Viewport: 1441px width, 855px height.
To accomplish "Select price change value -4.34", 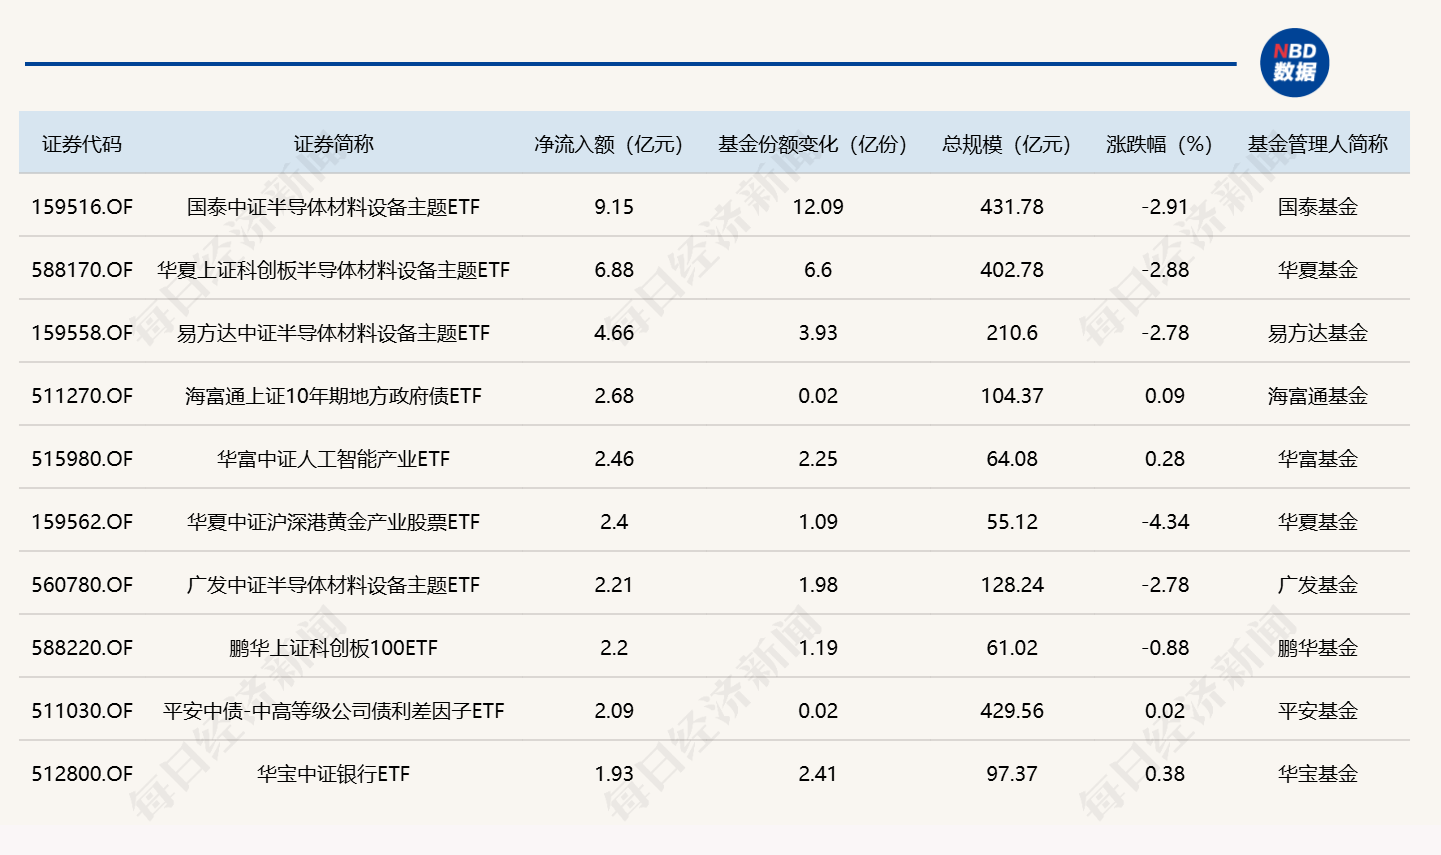I will pos(1165,522).
